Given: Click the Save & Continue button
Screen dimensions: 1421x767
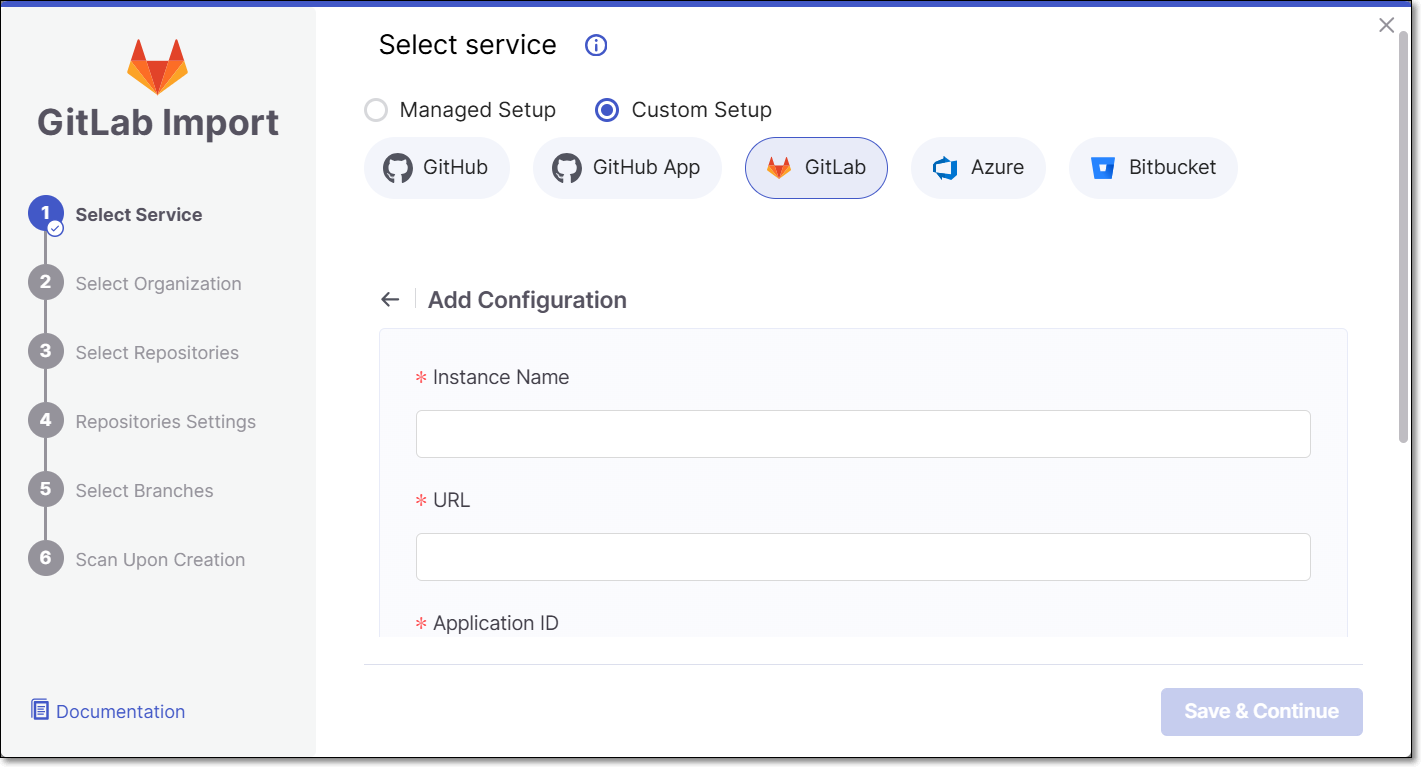Looking at the screenshot, I should pyautogui.click(x=1262, y=712).
